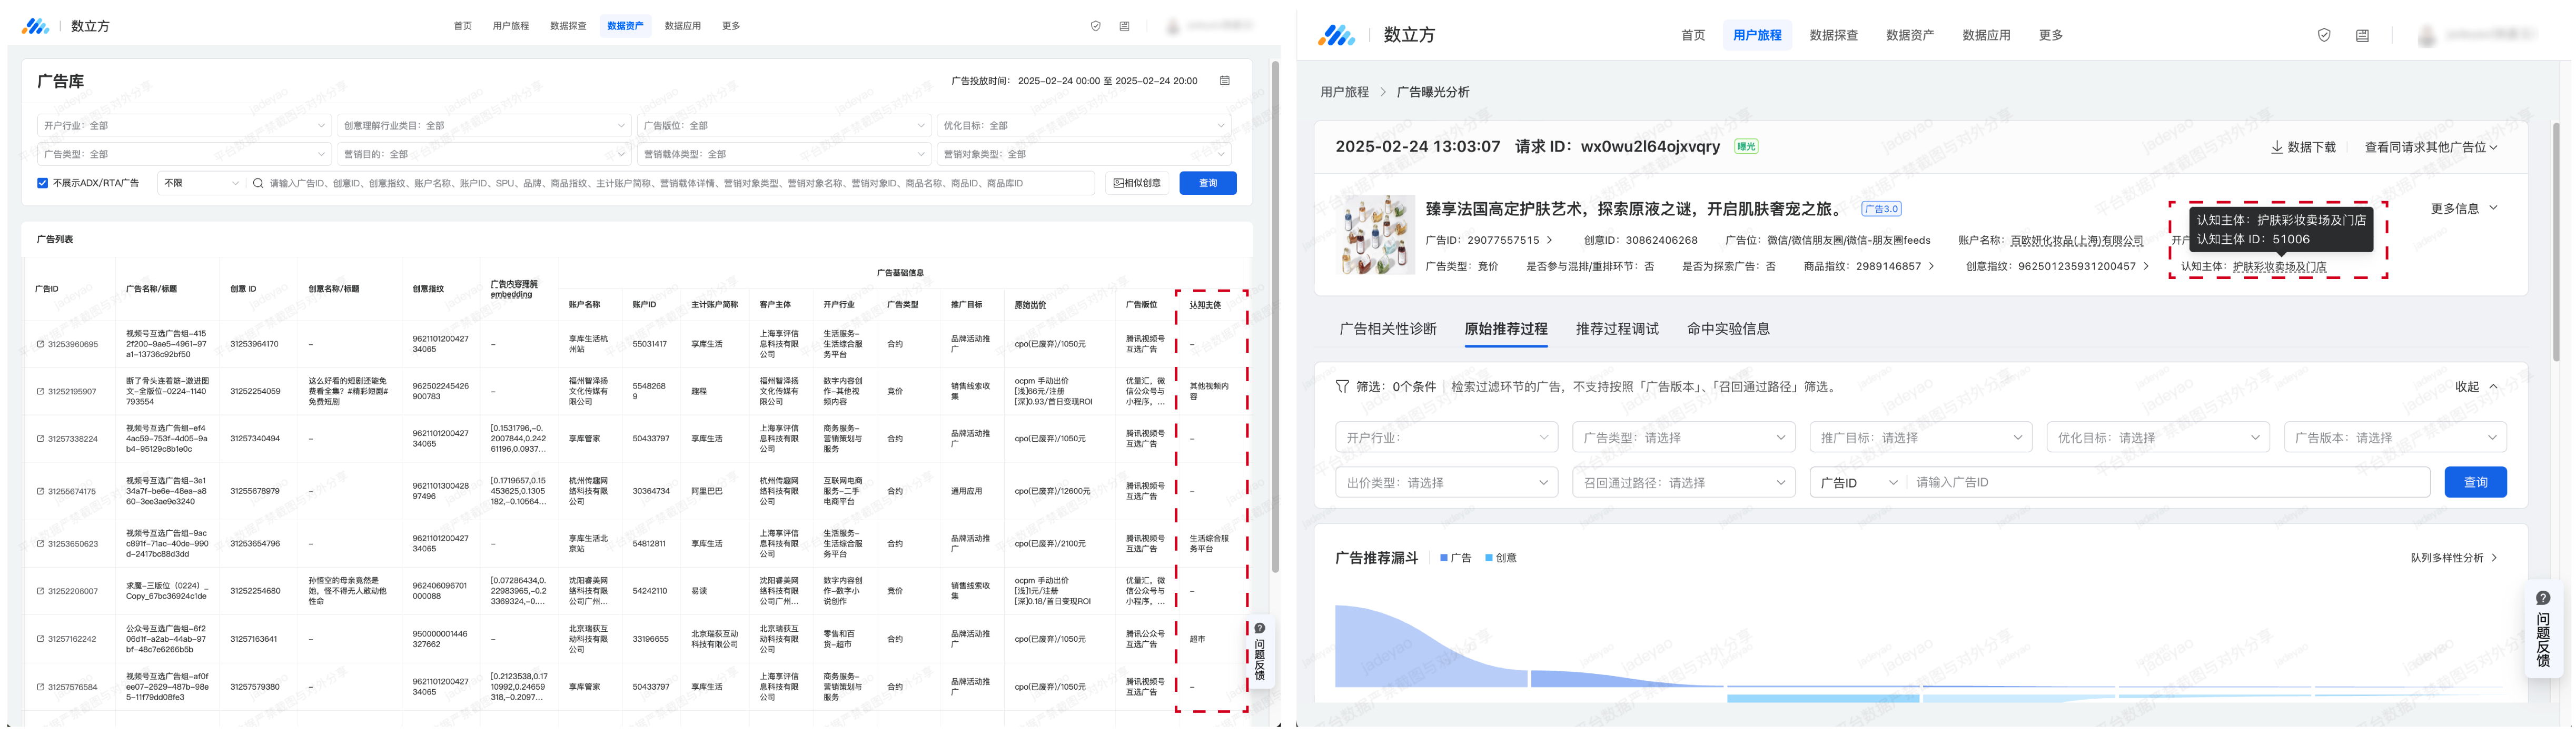Click the document icon in right header
Screen dimensions: 2576x735
2362,35
